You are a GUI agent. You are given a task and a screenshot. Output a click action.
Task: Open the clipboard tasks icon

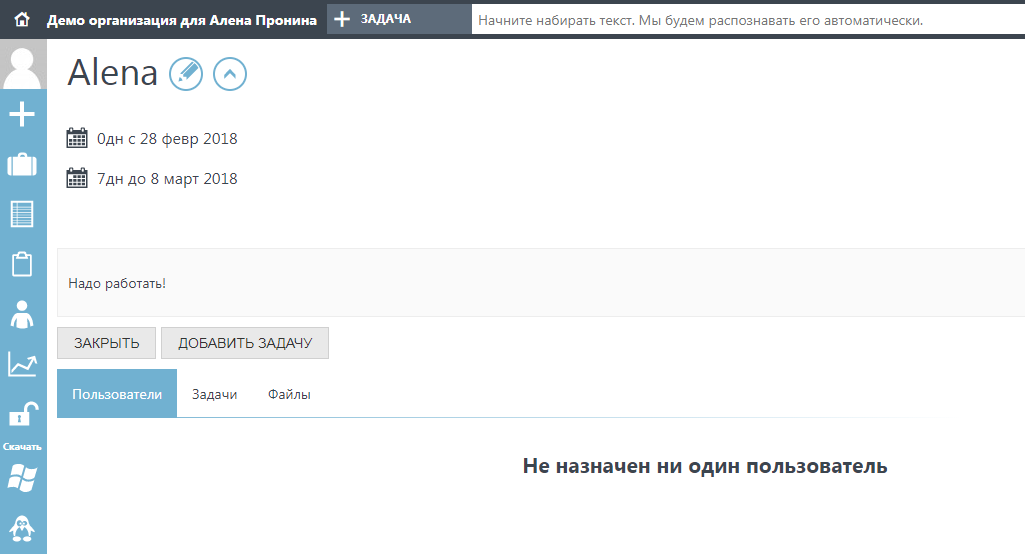tap(22, 264)
